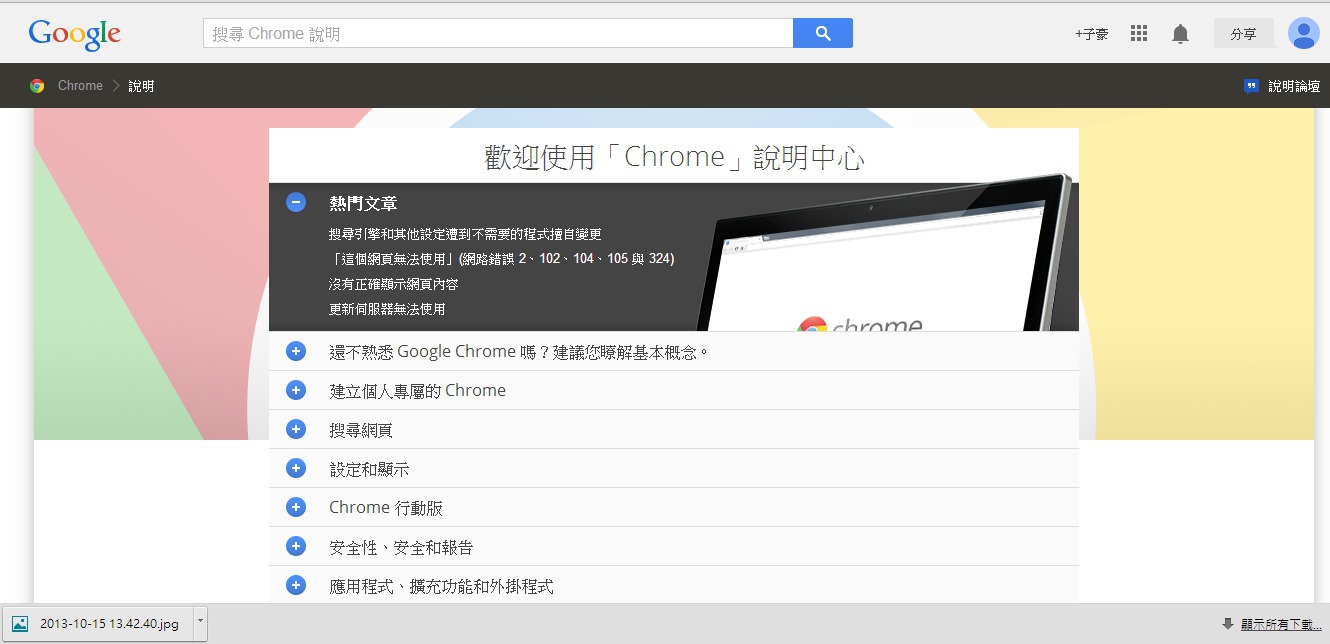The width and height of the screenshot is (1330, 644).
Task: Expand the 搜尋網頁 section
Action: coord(296,429)
